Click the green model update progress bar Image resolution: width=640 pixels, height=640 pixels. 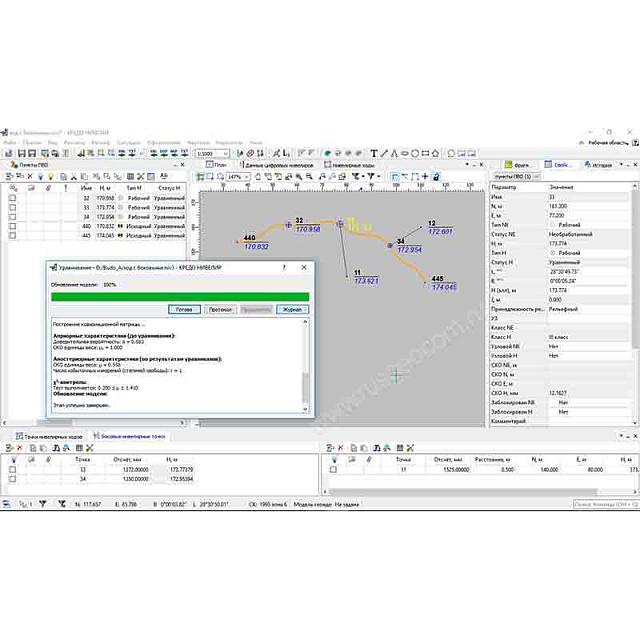point(180,296)
